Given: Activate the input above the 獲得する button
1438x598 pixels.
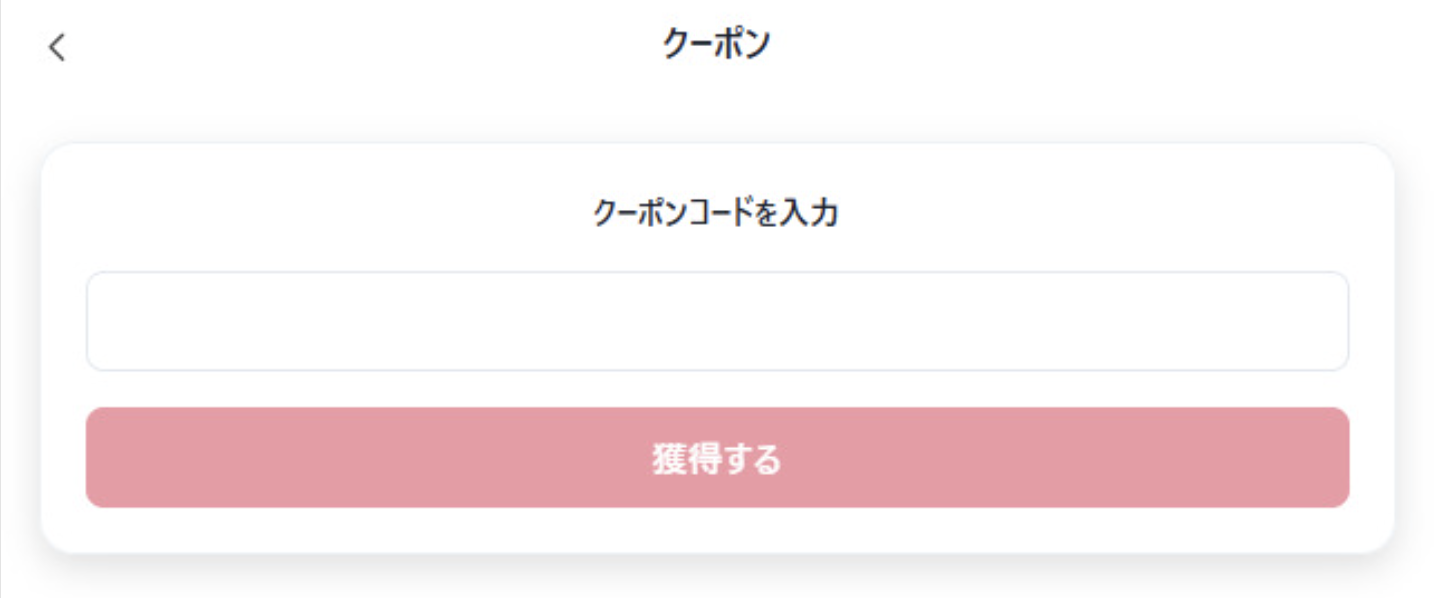Looking at the screenshot, I should coord(717,321).
